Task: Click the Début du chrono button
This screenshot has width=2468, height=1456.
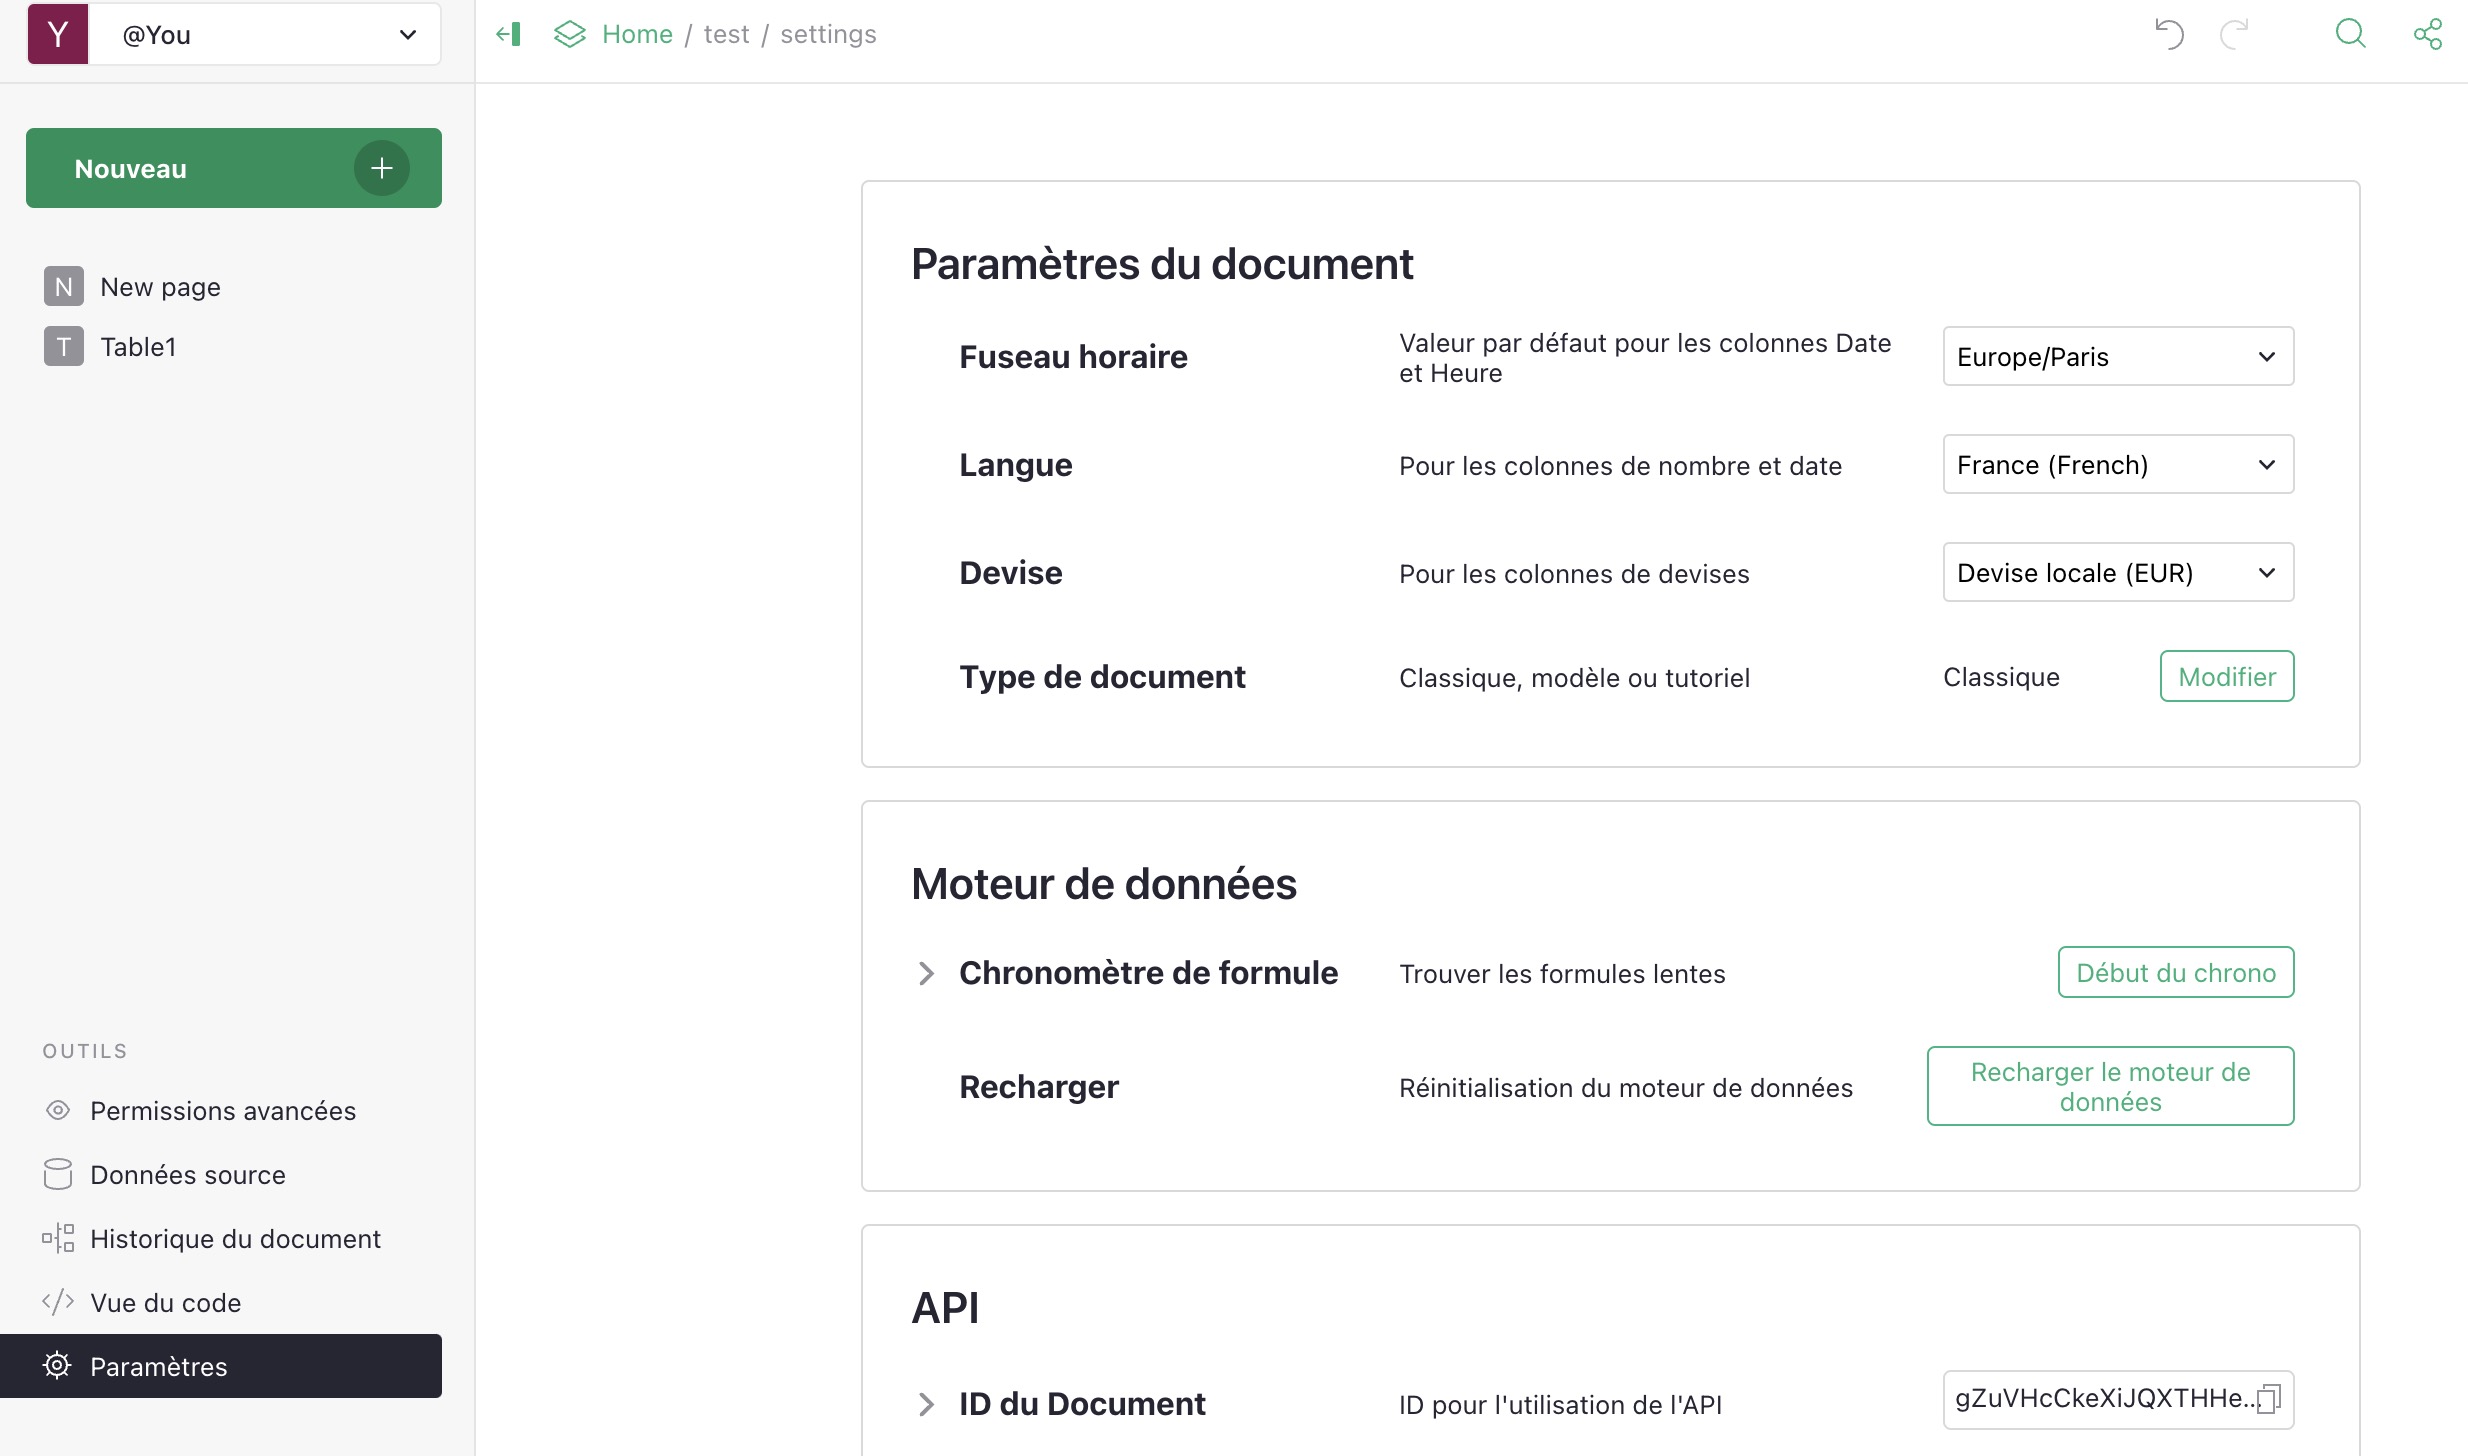Action: tap(2175, 973)
